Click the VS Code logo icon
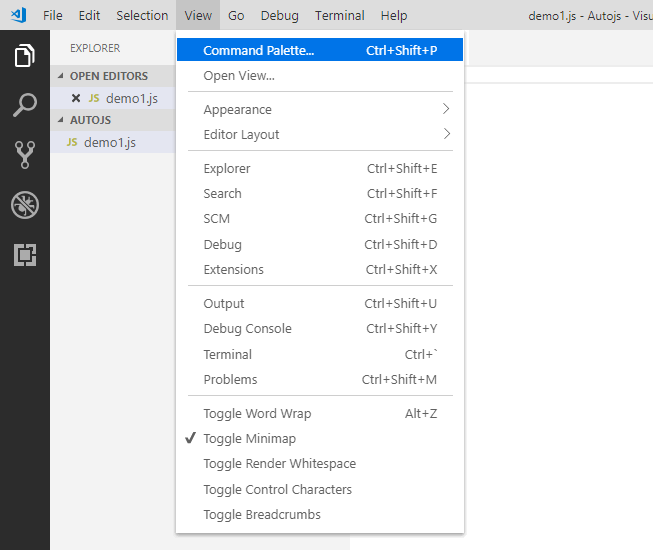Viewport: 653px width, 550px height. (19, 15)
